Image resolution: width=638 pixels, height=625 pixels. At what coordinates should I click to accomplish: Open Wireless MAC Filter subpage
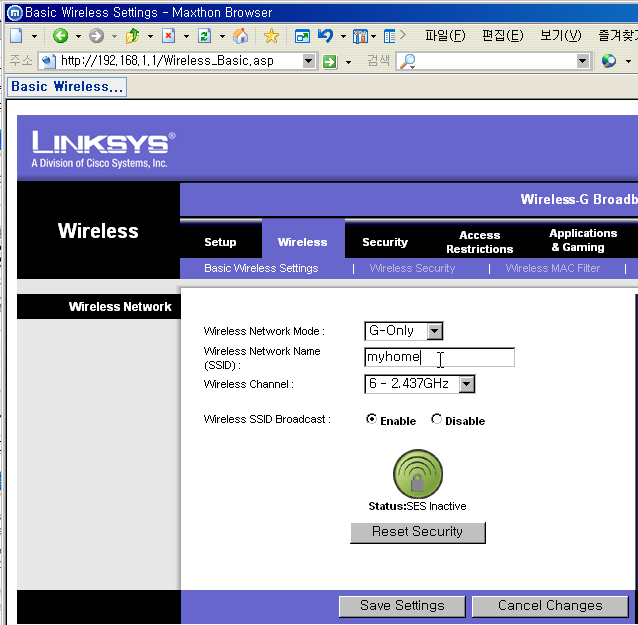(553, 268)
